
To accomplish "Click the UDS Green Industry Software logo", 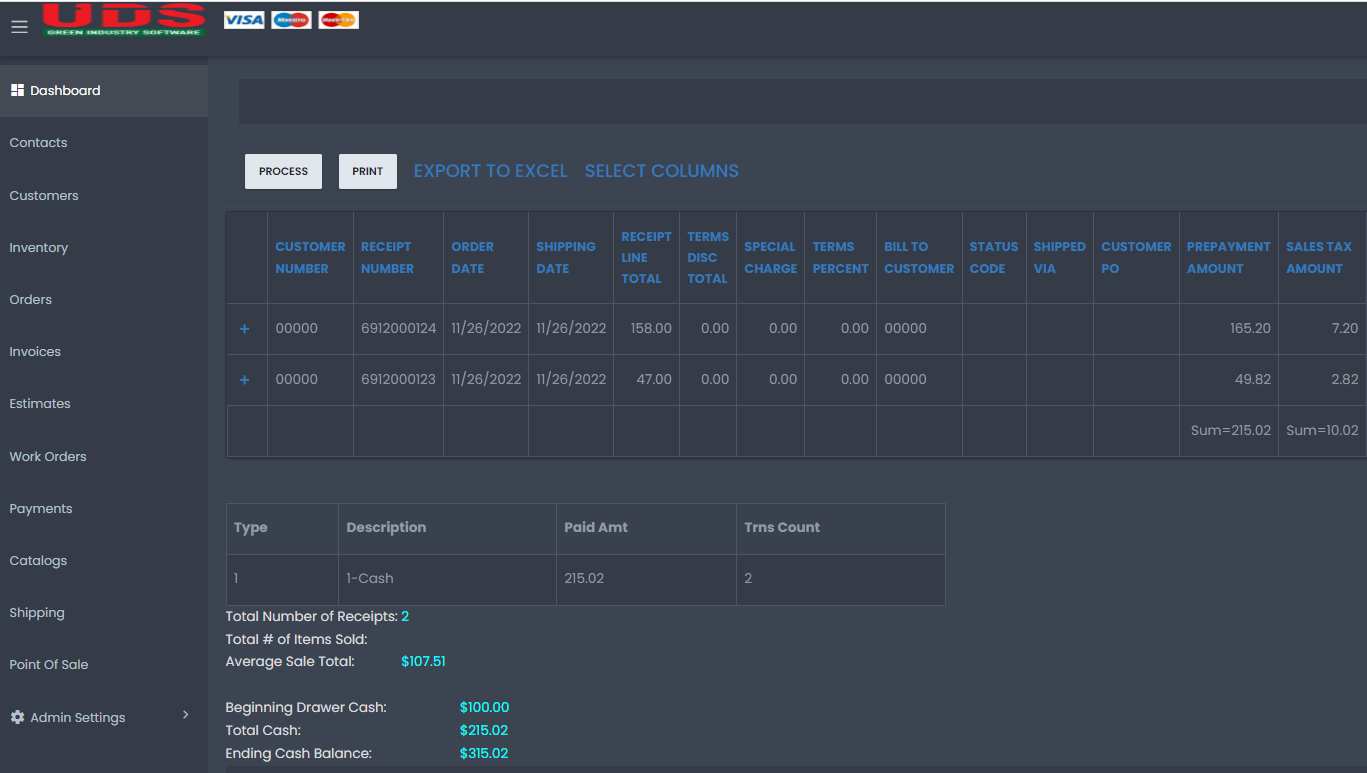I will [124, 20].
